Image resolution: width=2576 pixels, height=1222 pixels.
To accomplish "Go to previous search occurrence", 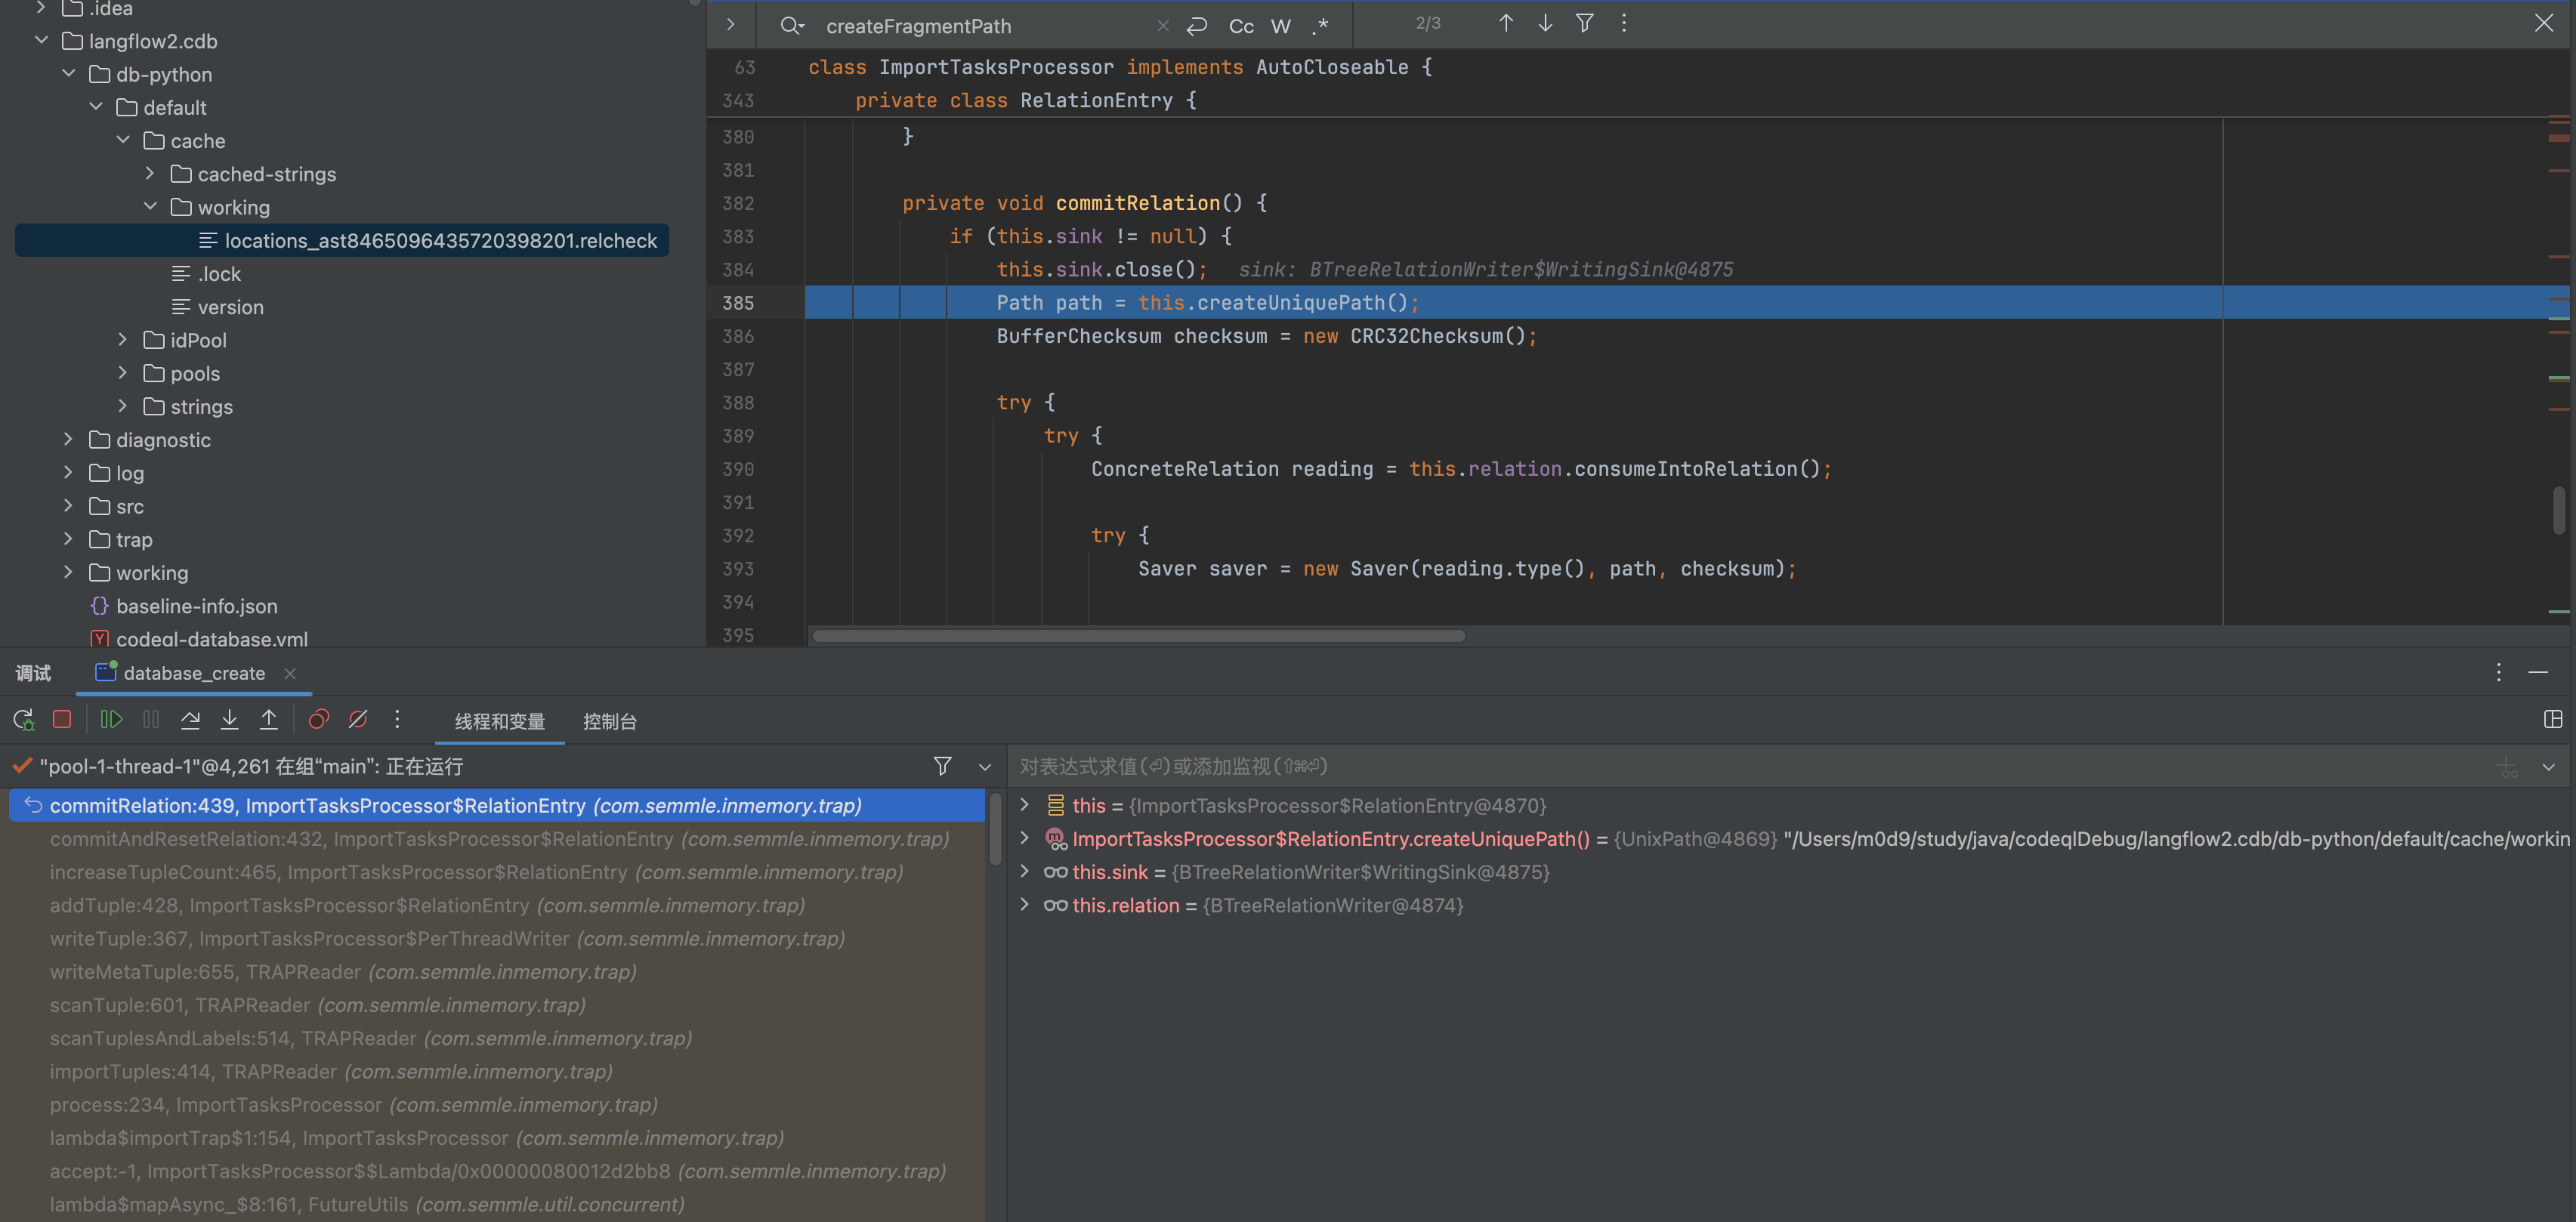I will point(1506,23).
